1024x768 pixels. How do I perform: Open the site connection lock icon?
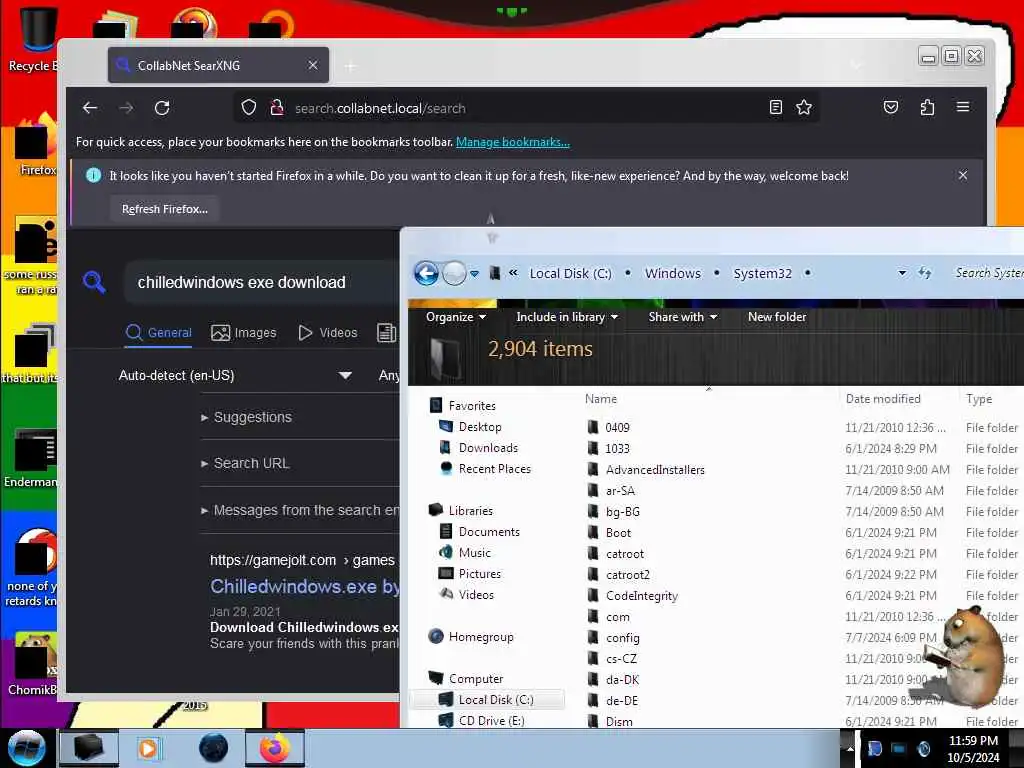276,108
